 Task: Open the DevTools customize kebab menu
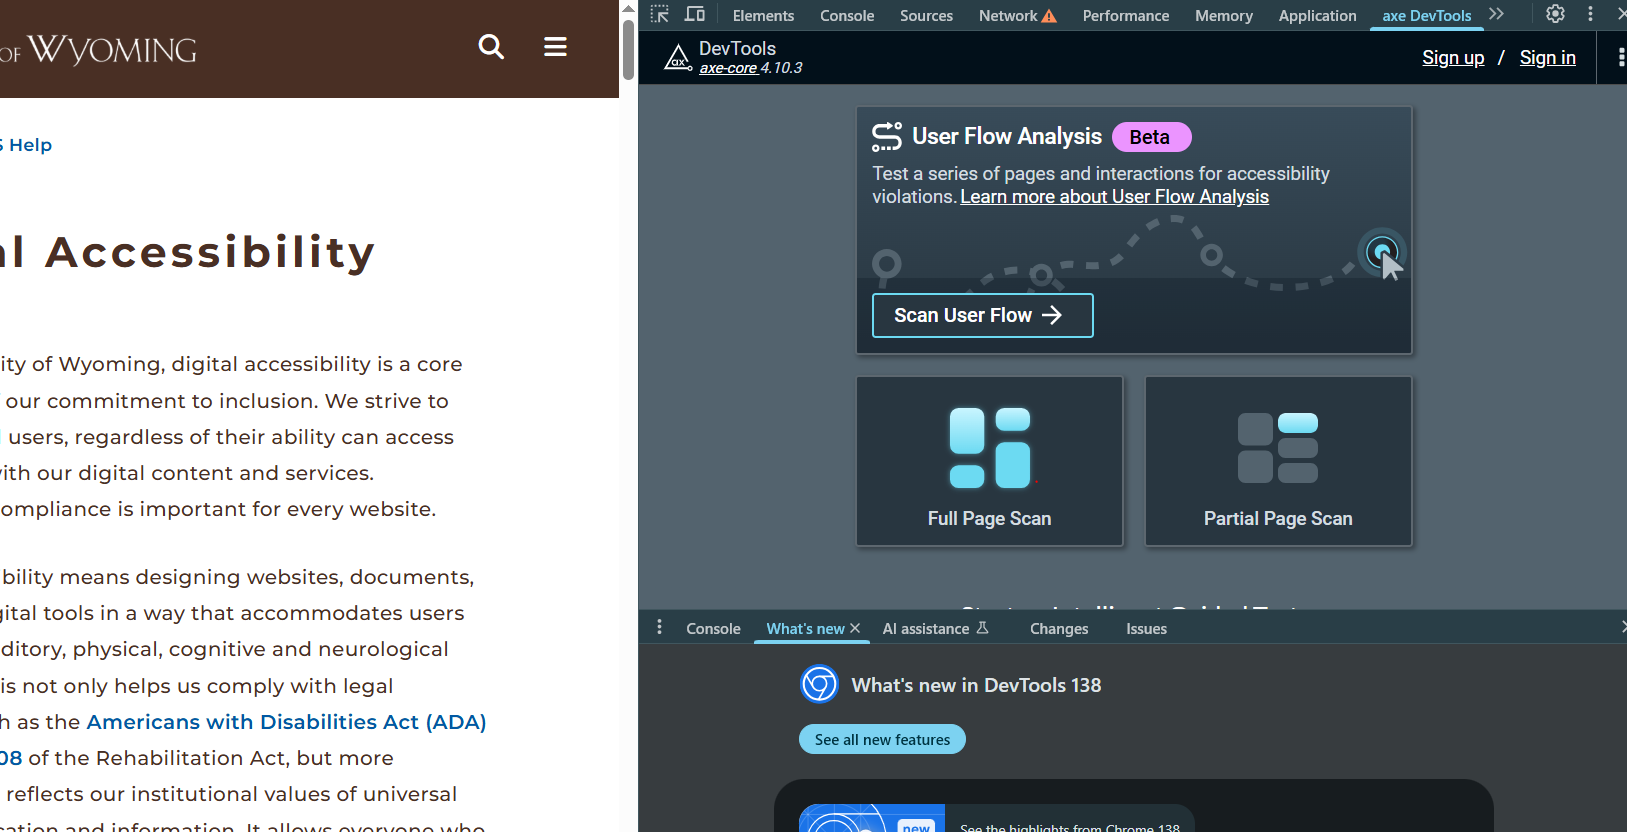1590,14
